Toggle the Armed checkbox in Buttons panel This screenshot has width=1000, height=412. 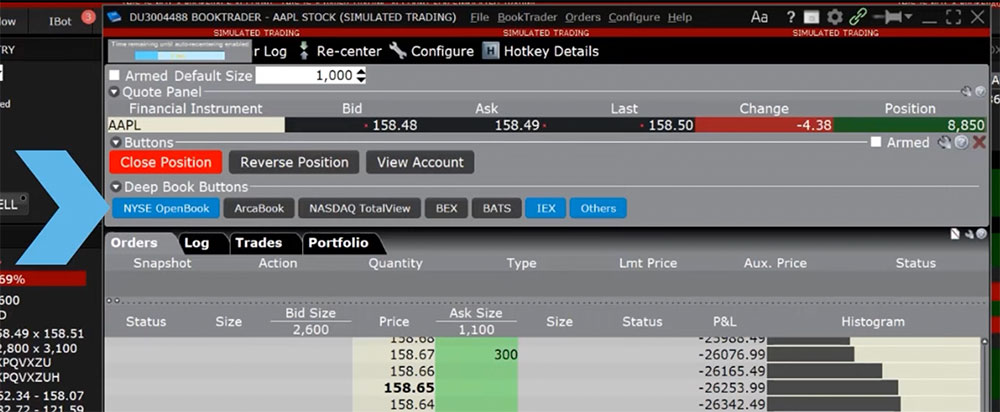(876, 142)
